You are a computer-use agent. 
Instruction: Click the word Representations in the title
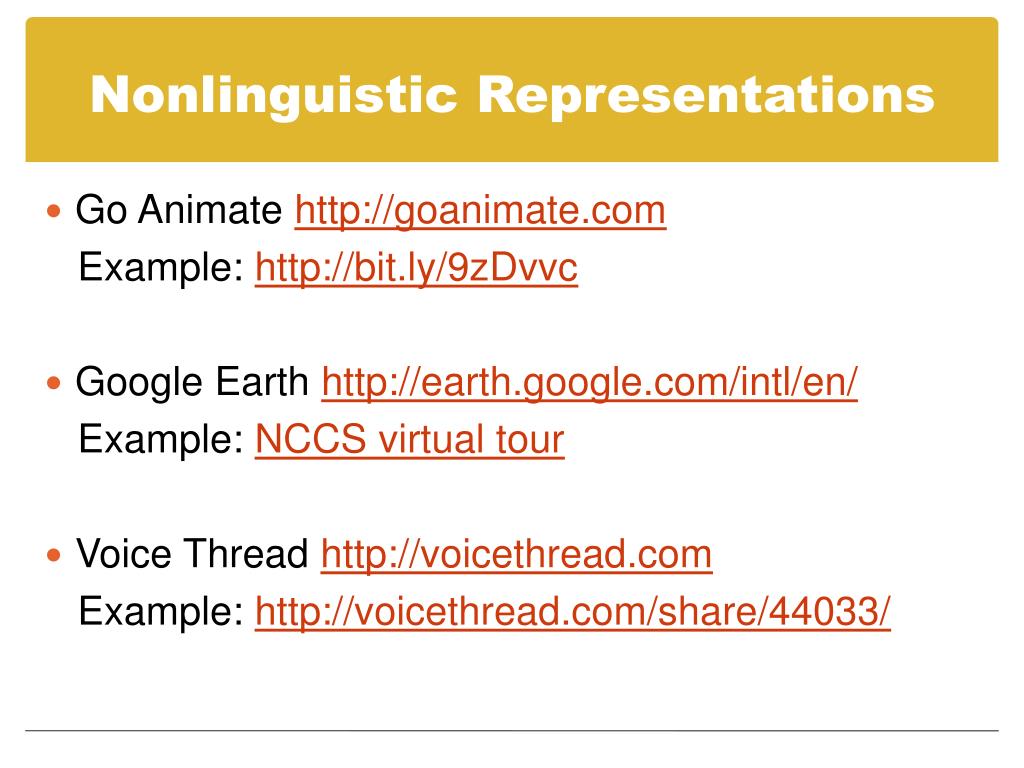click(x=706, y=96)
